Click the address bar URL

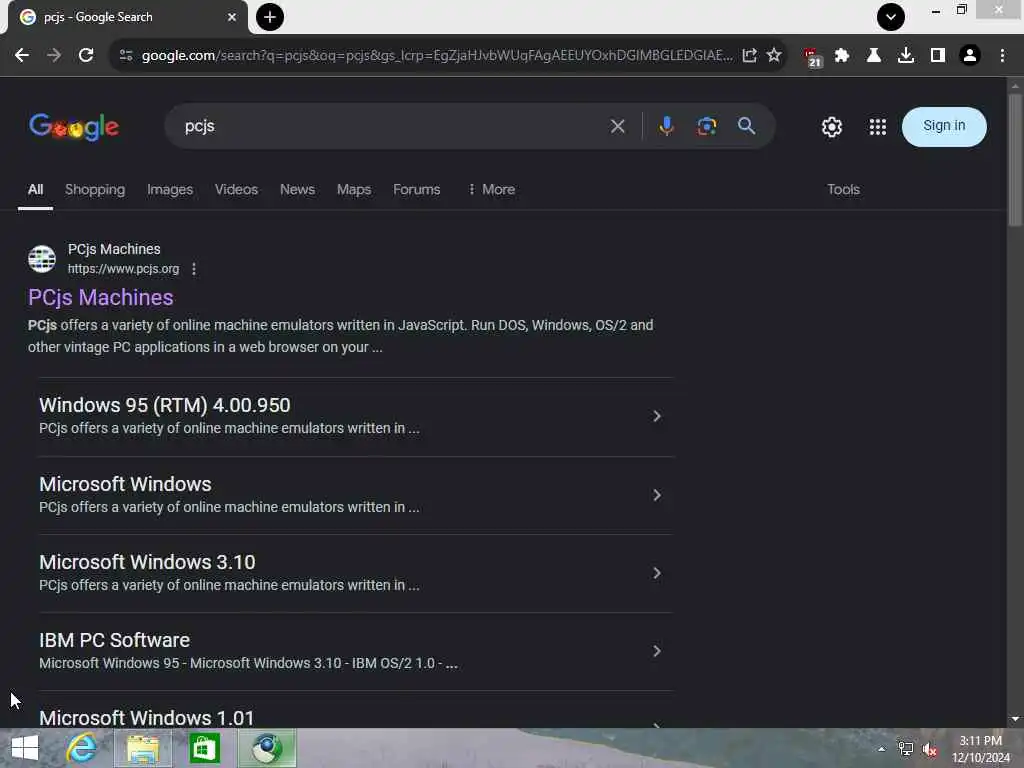(x=437, y=56)
